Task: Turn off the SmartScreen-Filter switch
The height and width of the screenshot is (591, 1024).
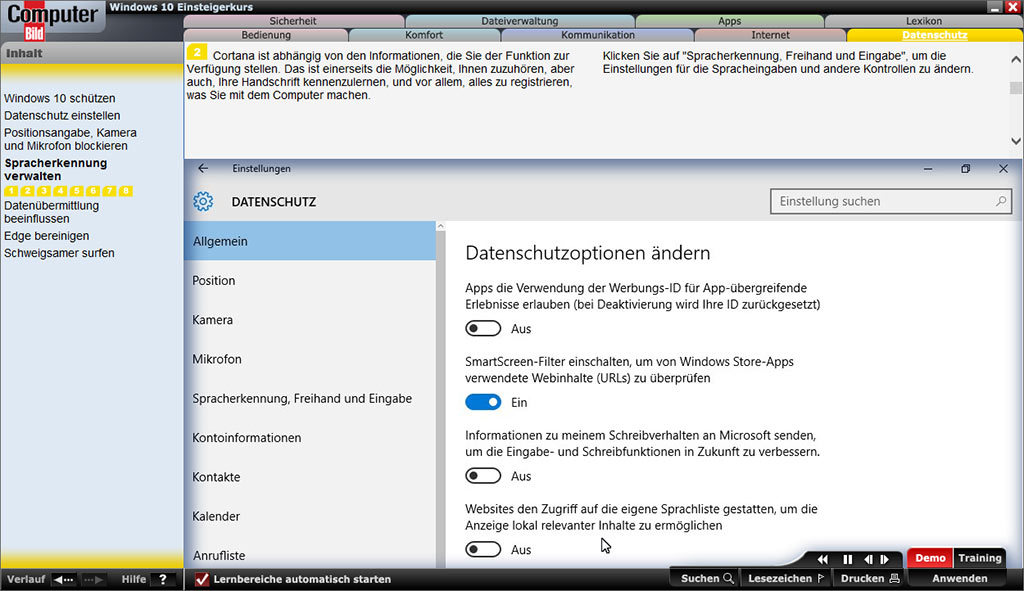Action: click(483, 402)
